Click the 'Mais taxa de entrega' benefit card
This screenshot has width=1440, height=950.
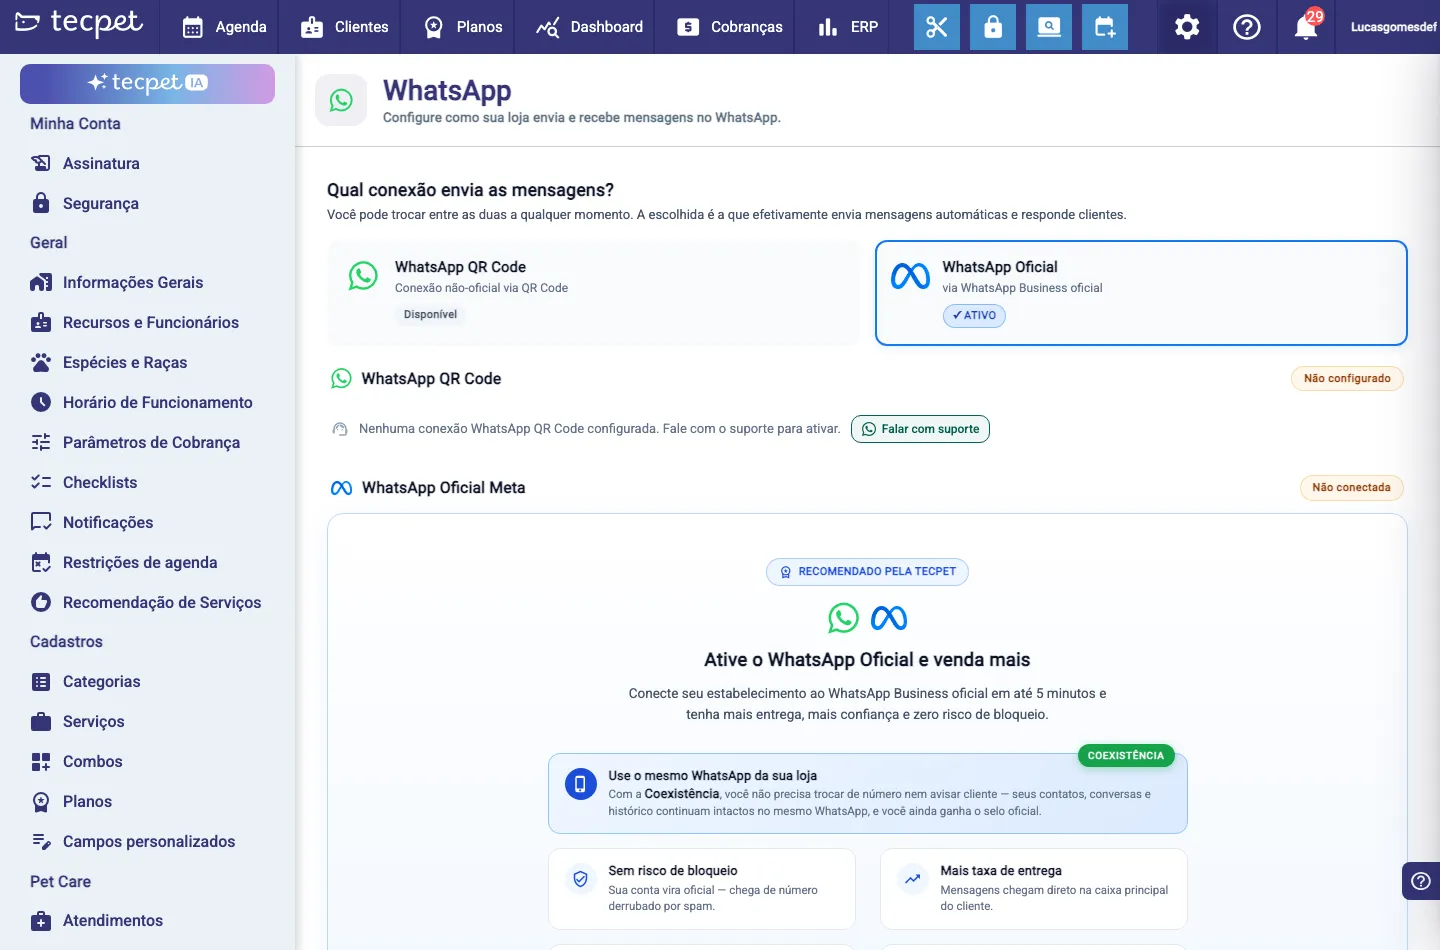(x=1033, y=889)
